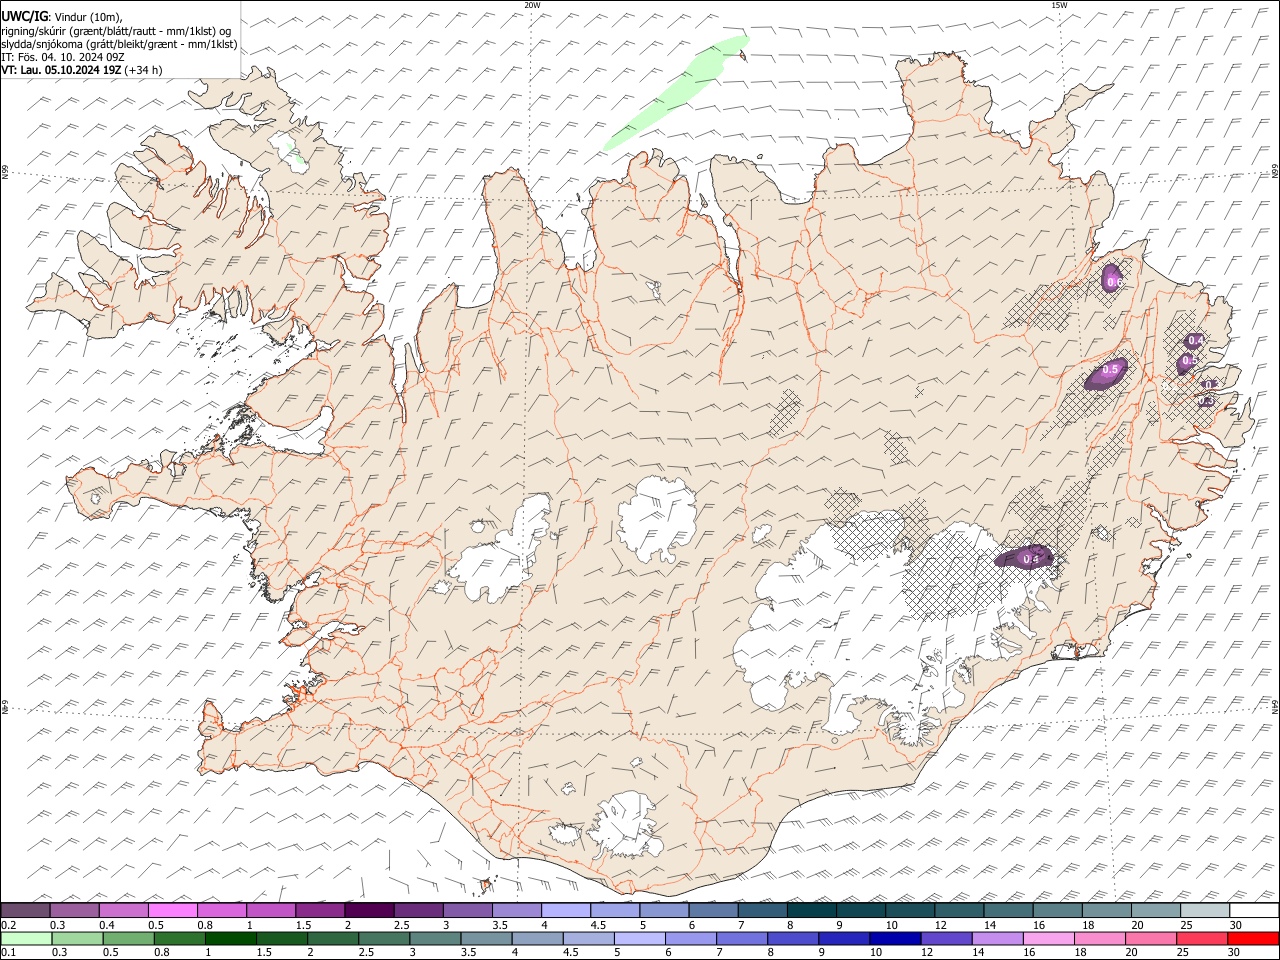
Task: Click the 20W longitude label
Action: tap(532, 5)
